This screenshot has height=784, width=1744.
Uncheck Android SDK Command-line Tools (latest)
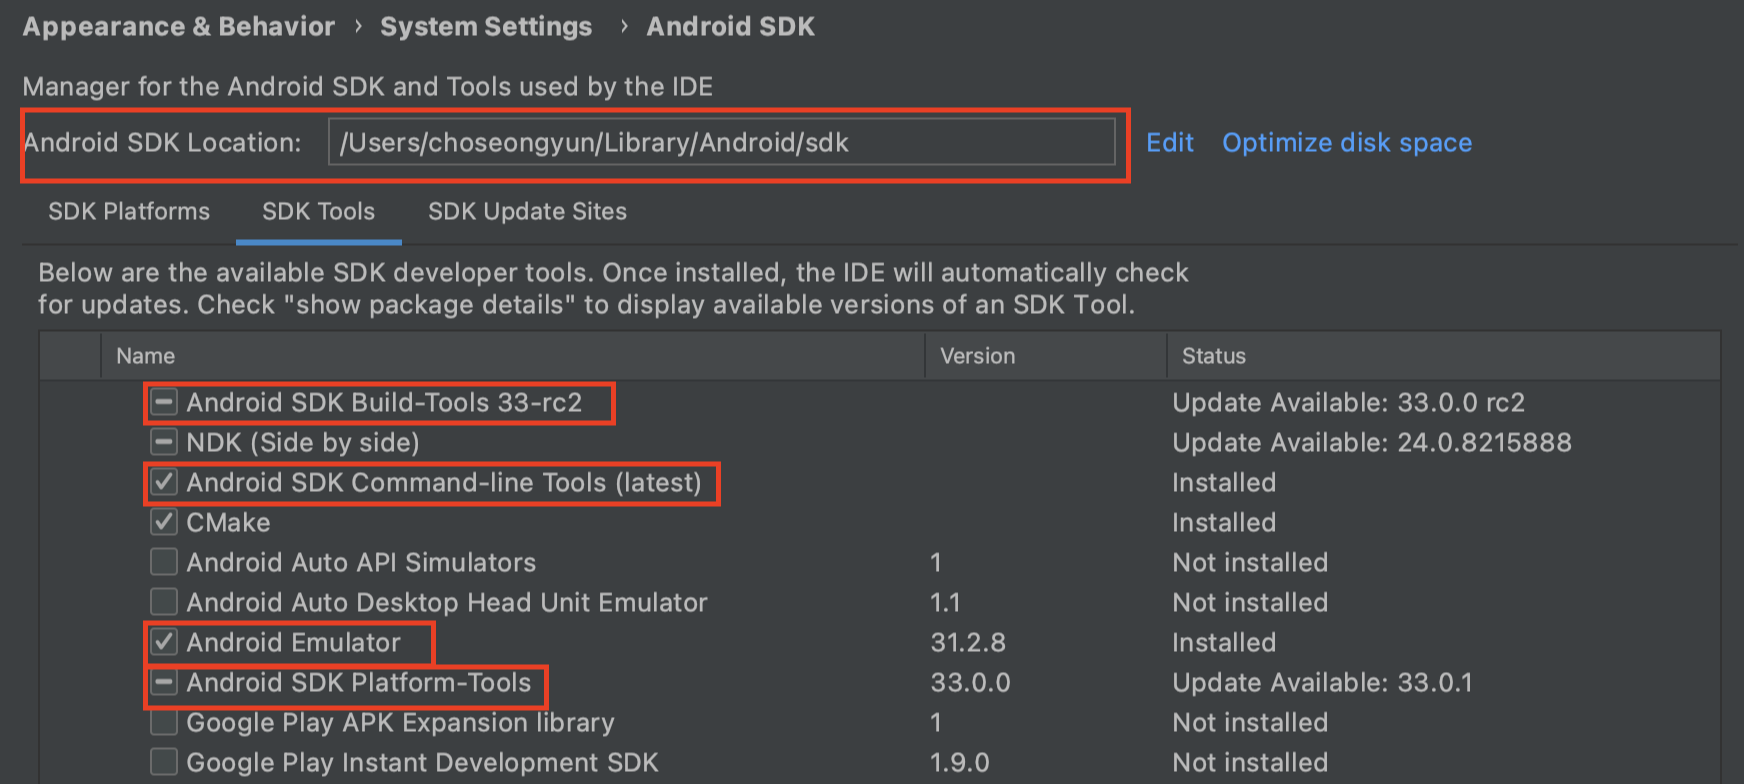(x=164, y=482)
